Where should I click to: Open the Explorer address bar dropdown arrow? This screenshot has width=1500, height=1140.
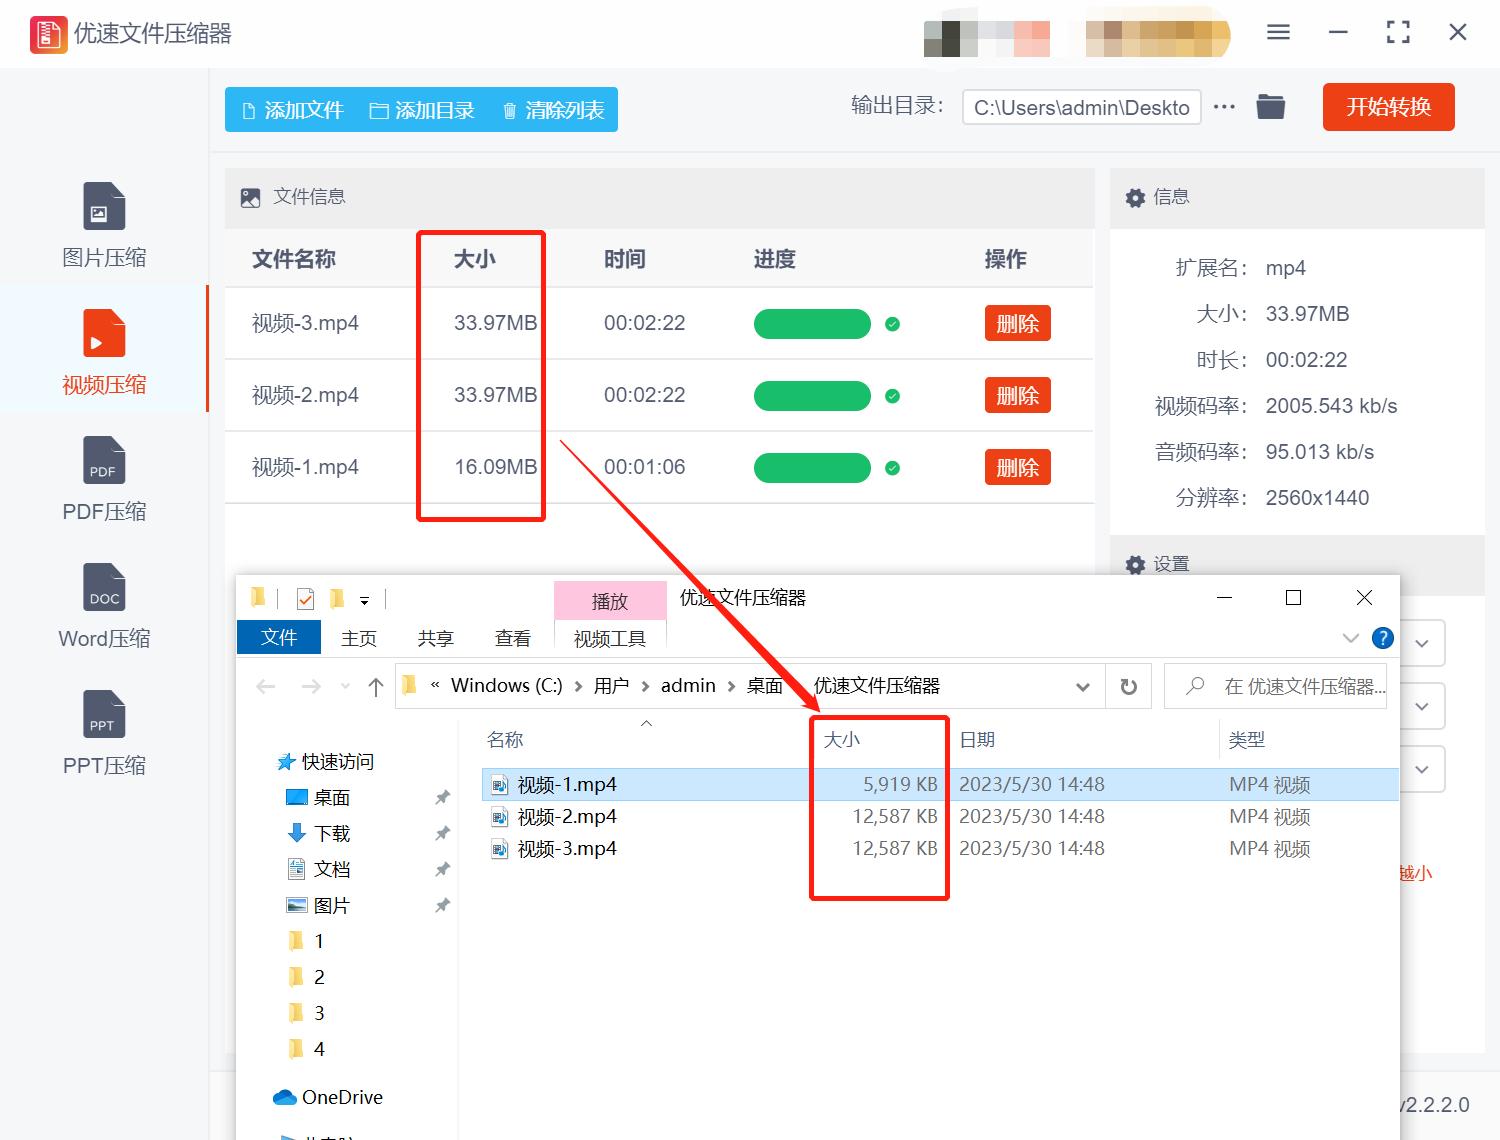1083,686
